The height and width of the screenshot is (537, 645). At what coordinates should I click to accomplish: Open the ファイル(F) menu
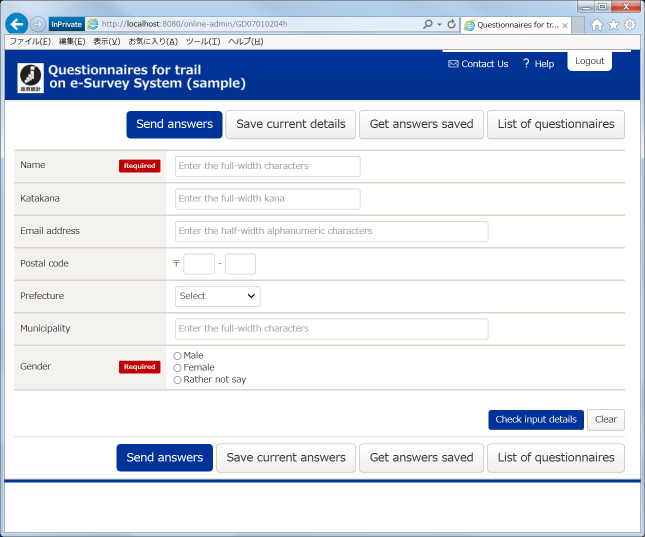point(30,42)
